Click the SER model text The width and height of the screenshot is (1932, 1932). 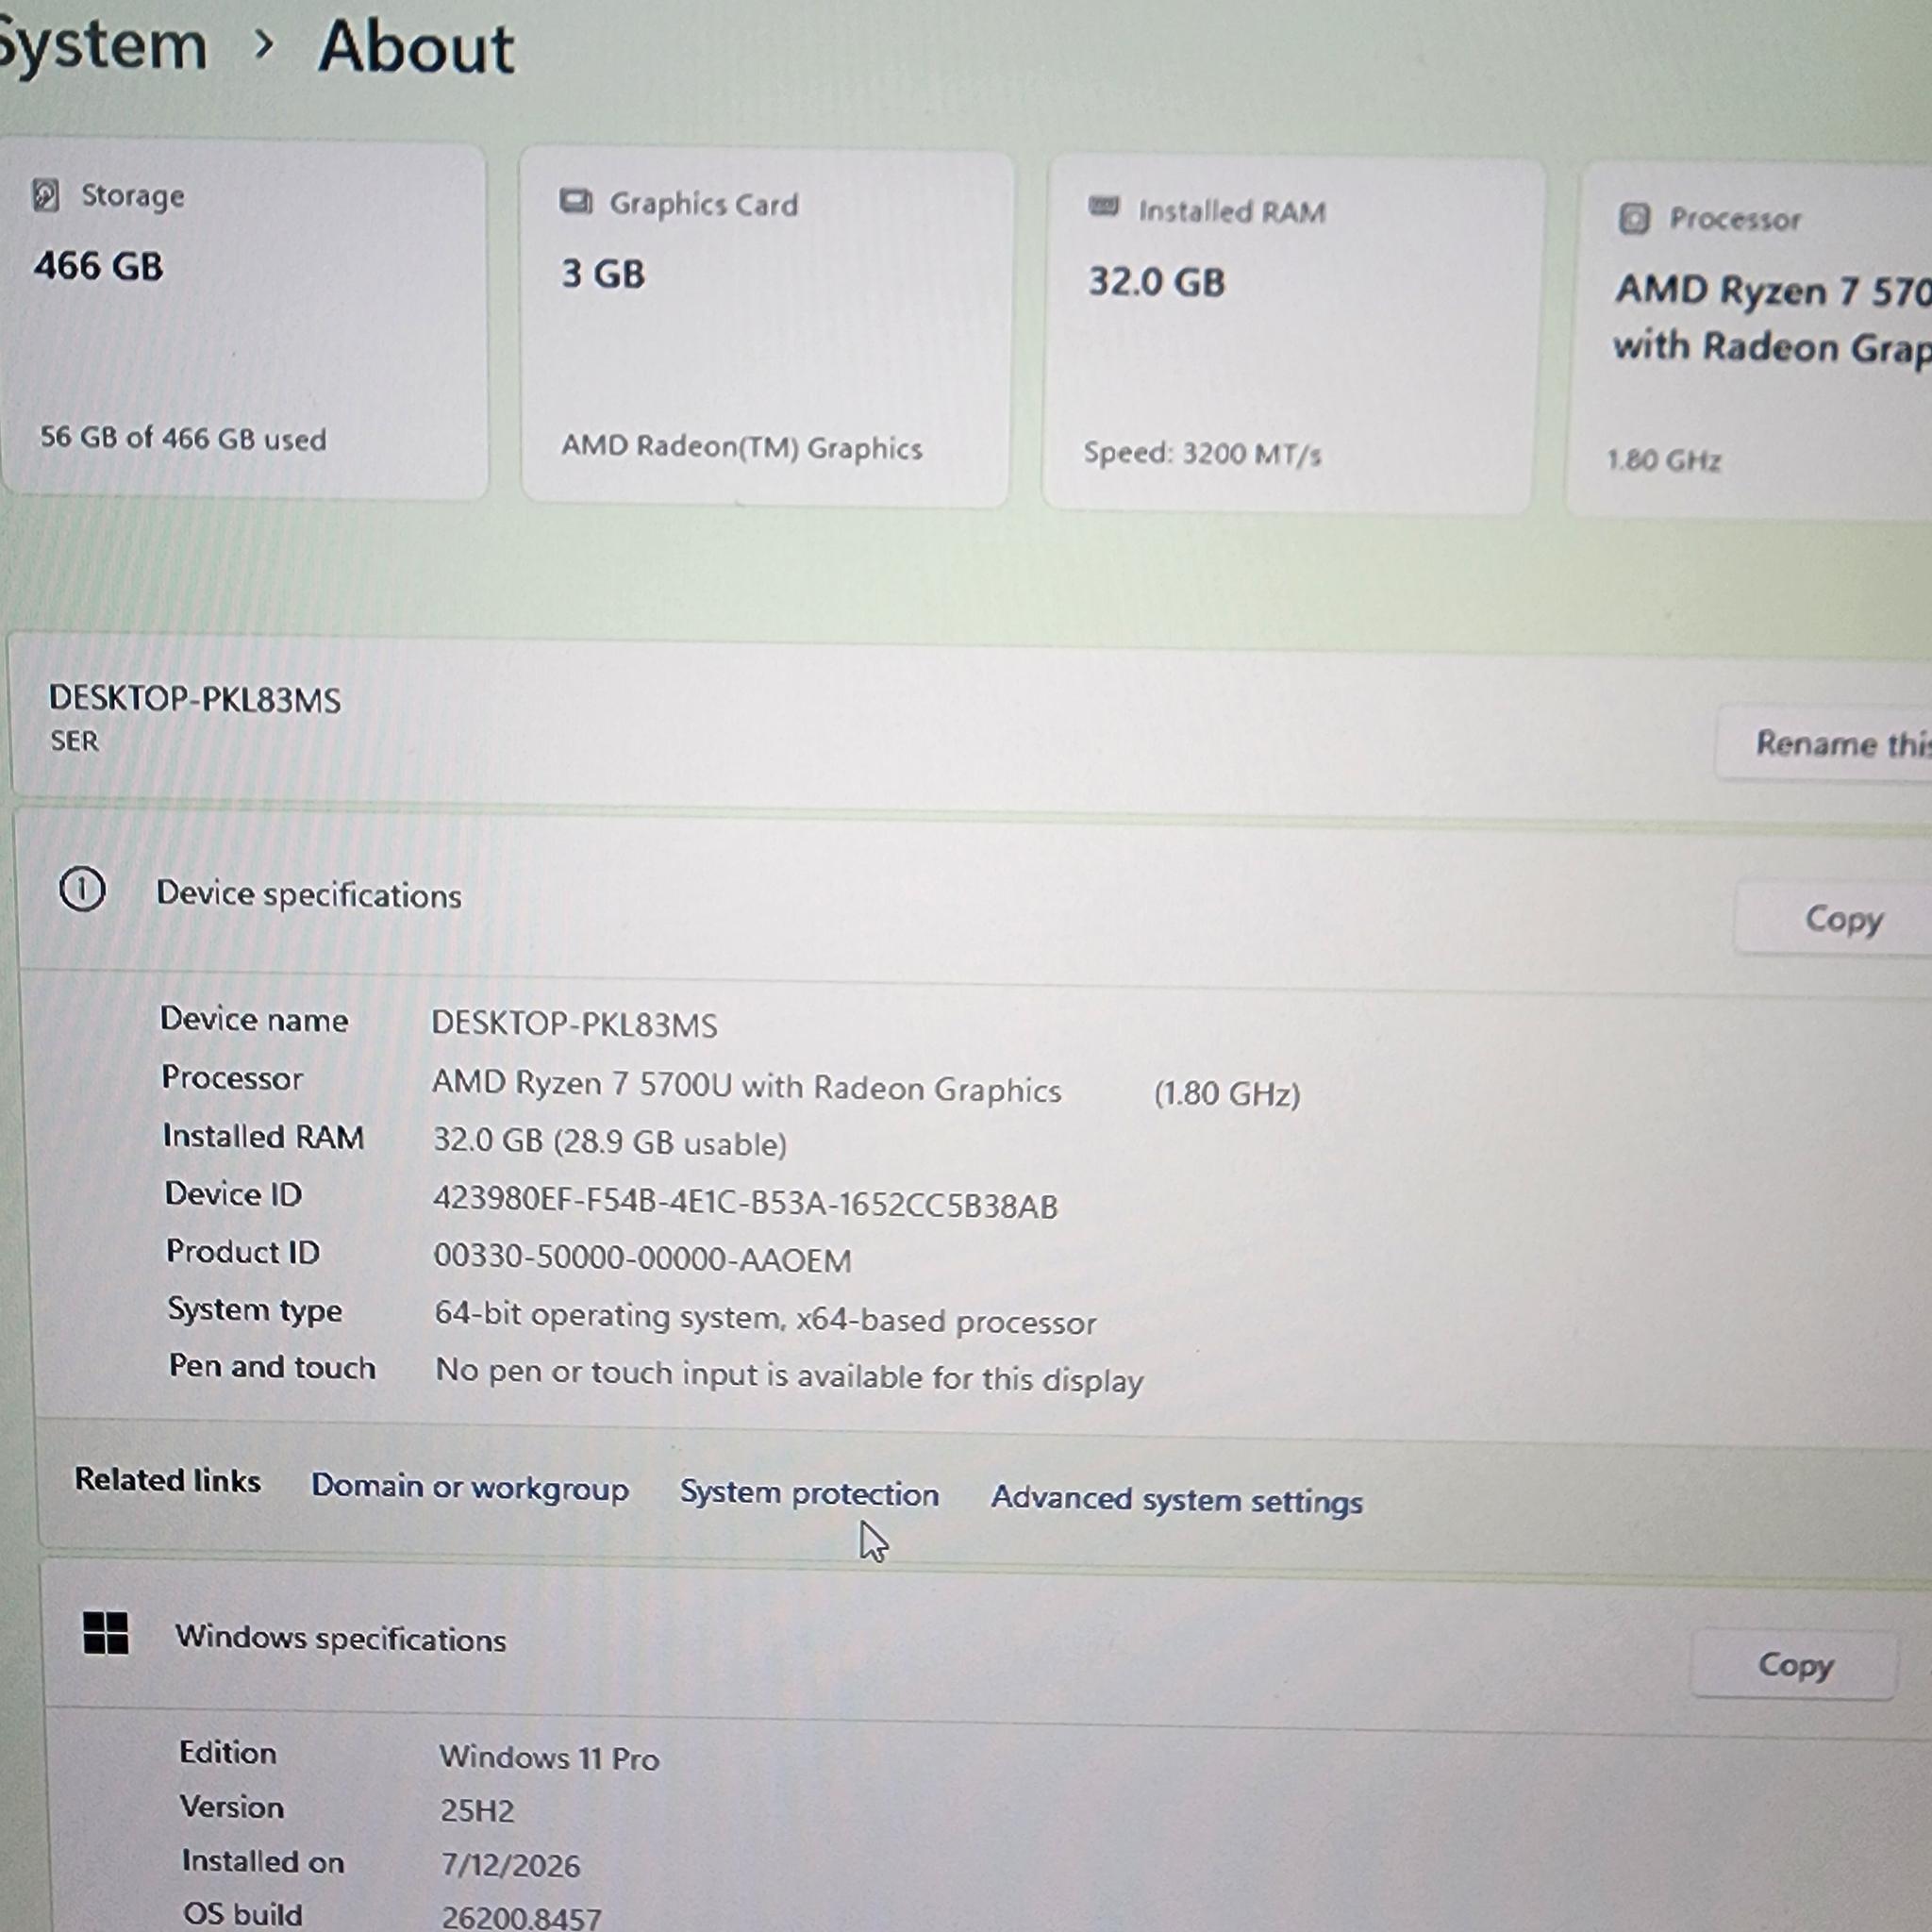(x=75, y=741)
